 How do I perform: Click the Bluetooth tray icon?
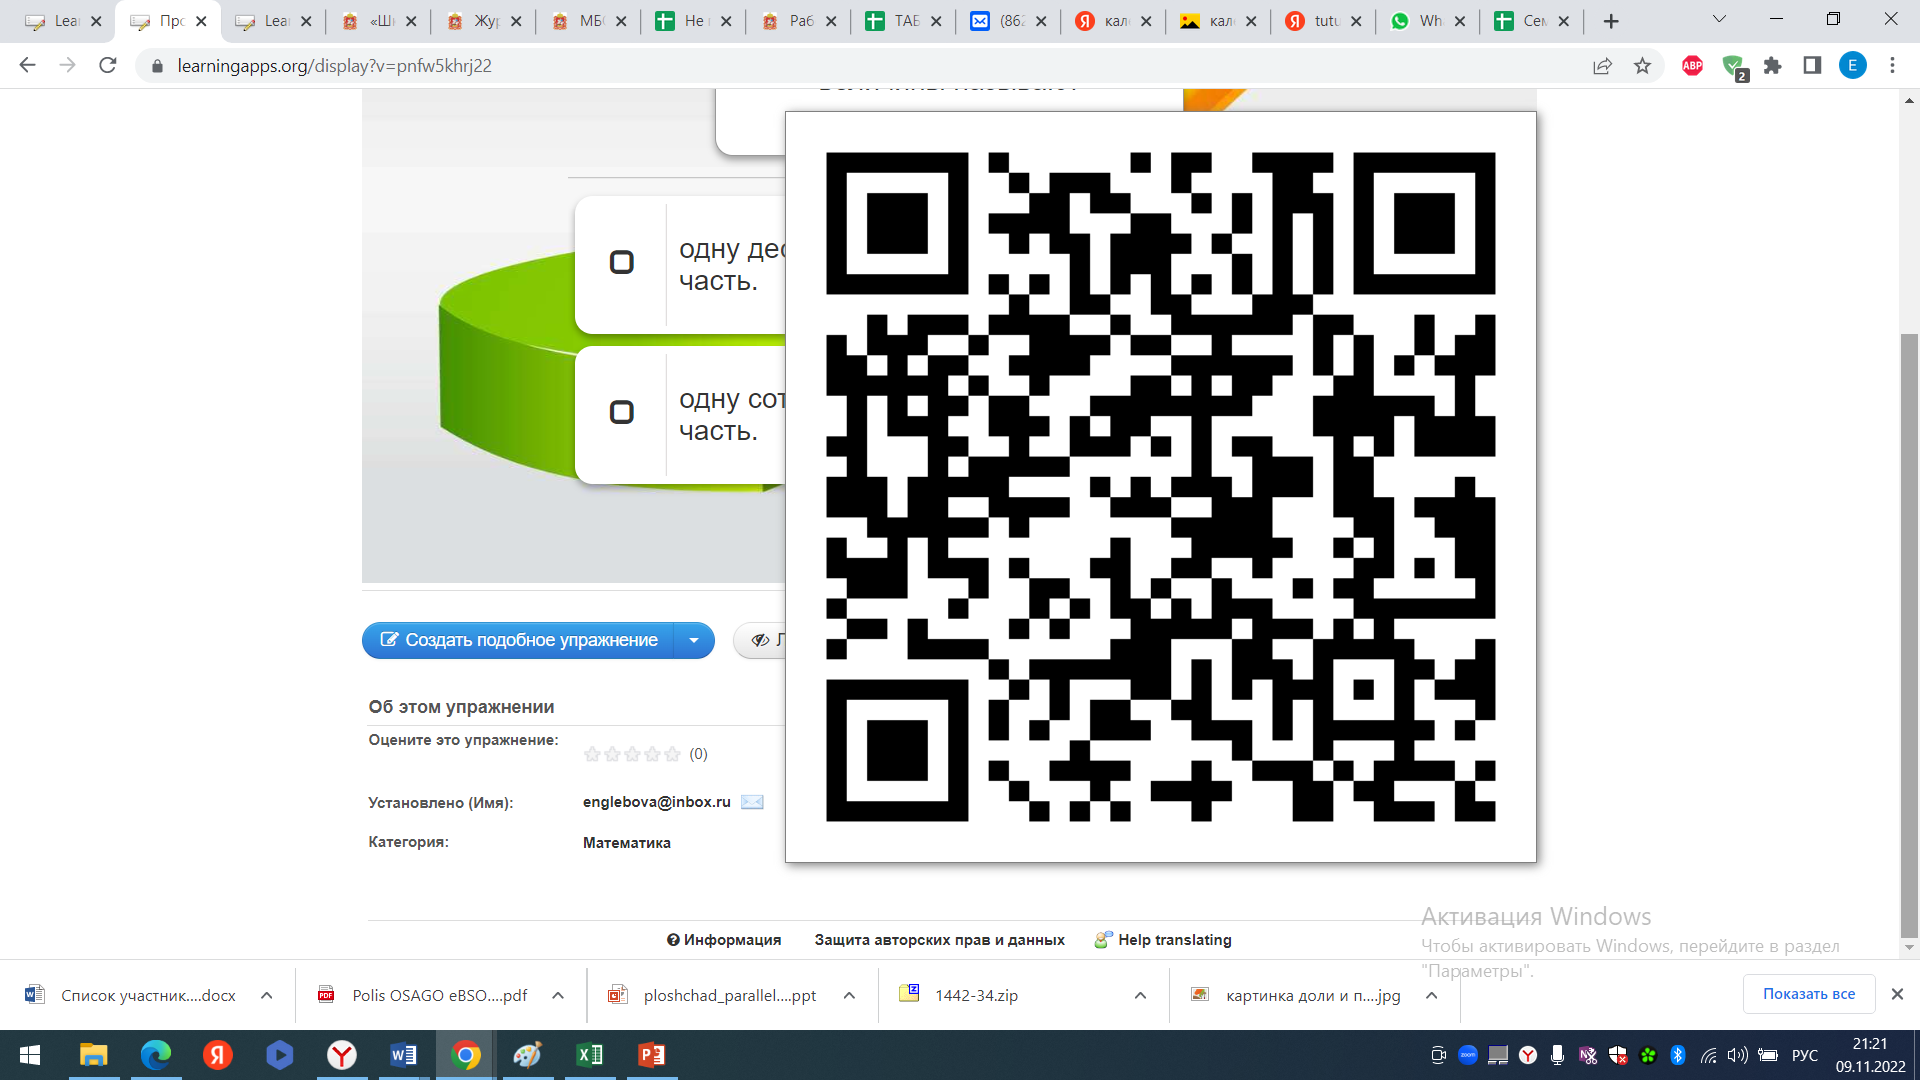click(1678, 1055)
